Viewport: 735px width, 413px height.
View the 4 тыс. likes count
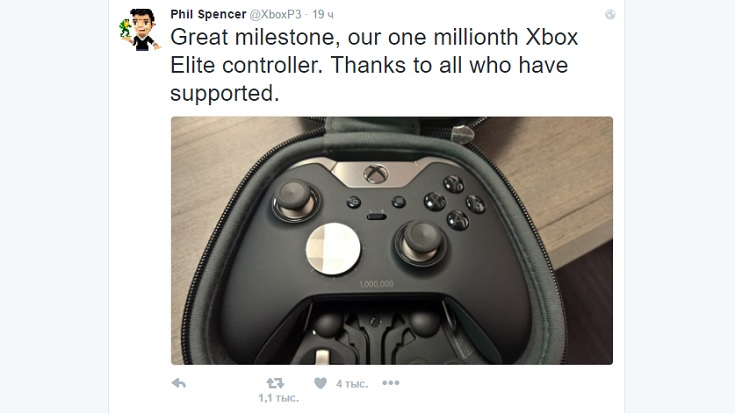[x=352, y=384]
